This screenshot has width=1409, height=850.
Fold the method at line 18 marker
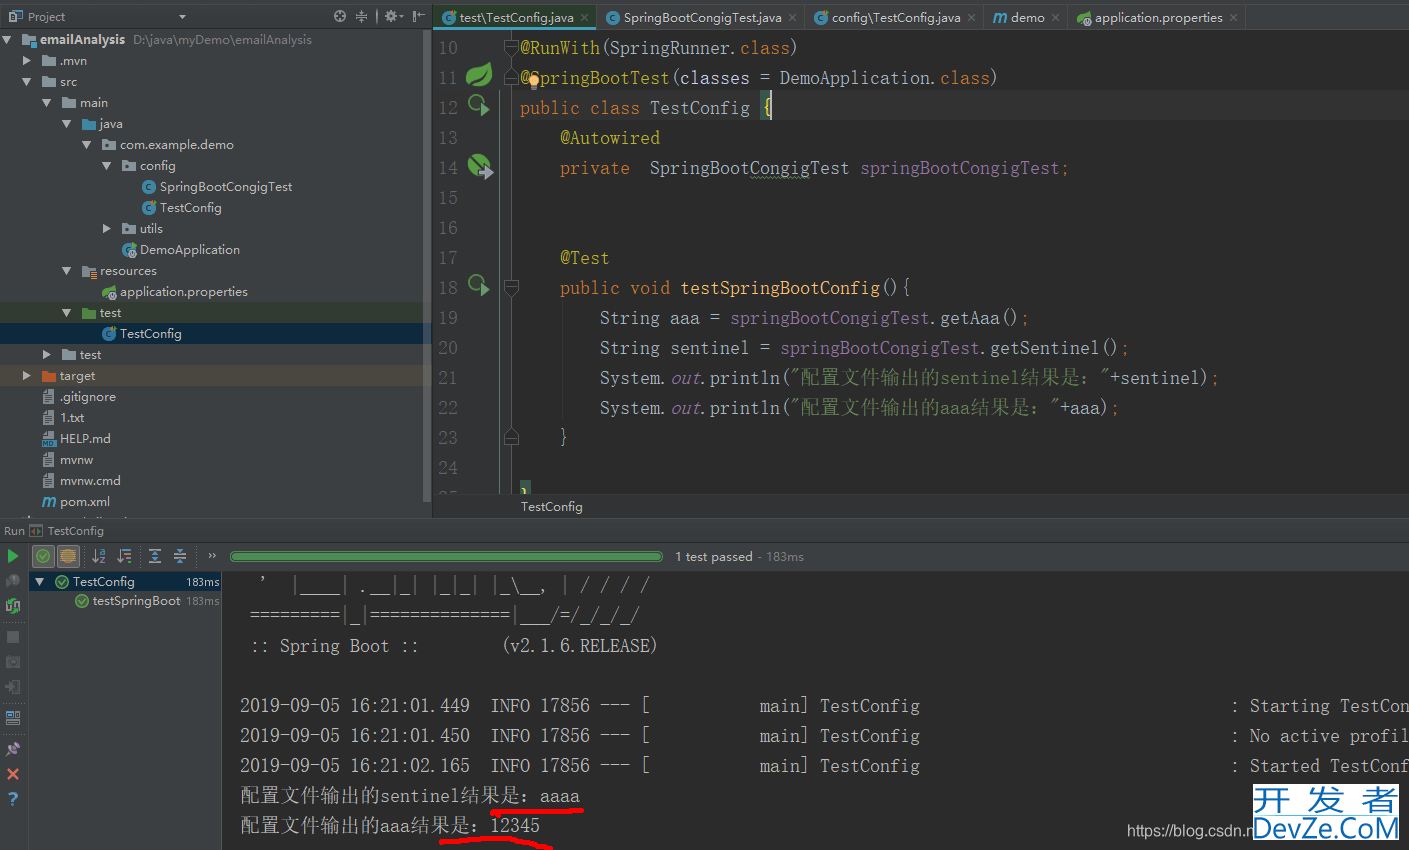511,288
